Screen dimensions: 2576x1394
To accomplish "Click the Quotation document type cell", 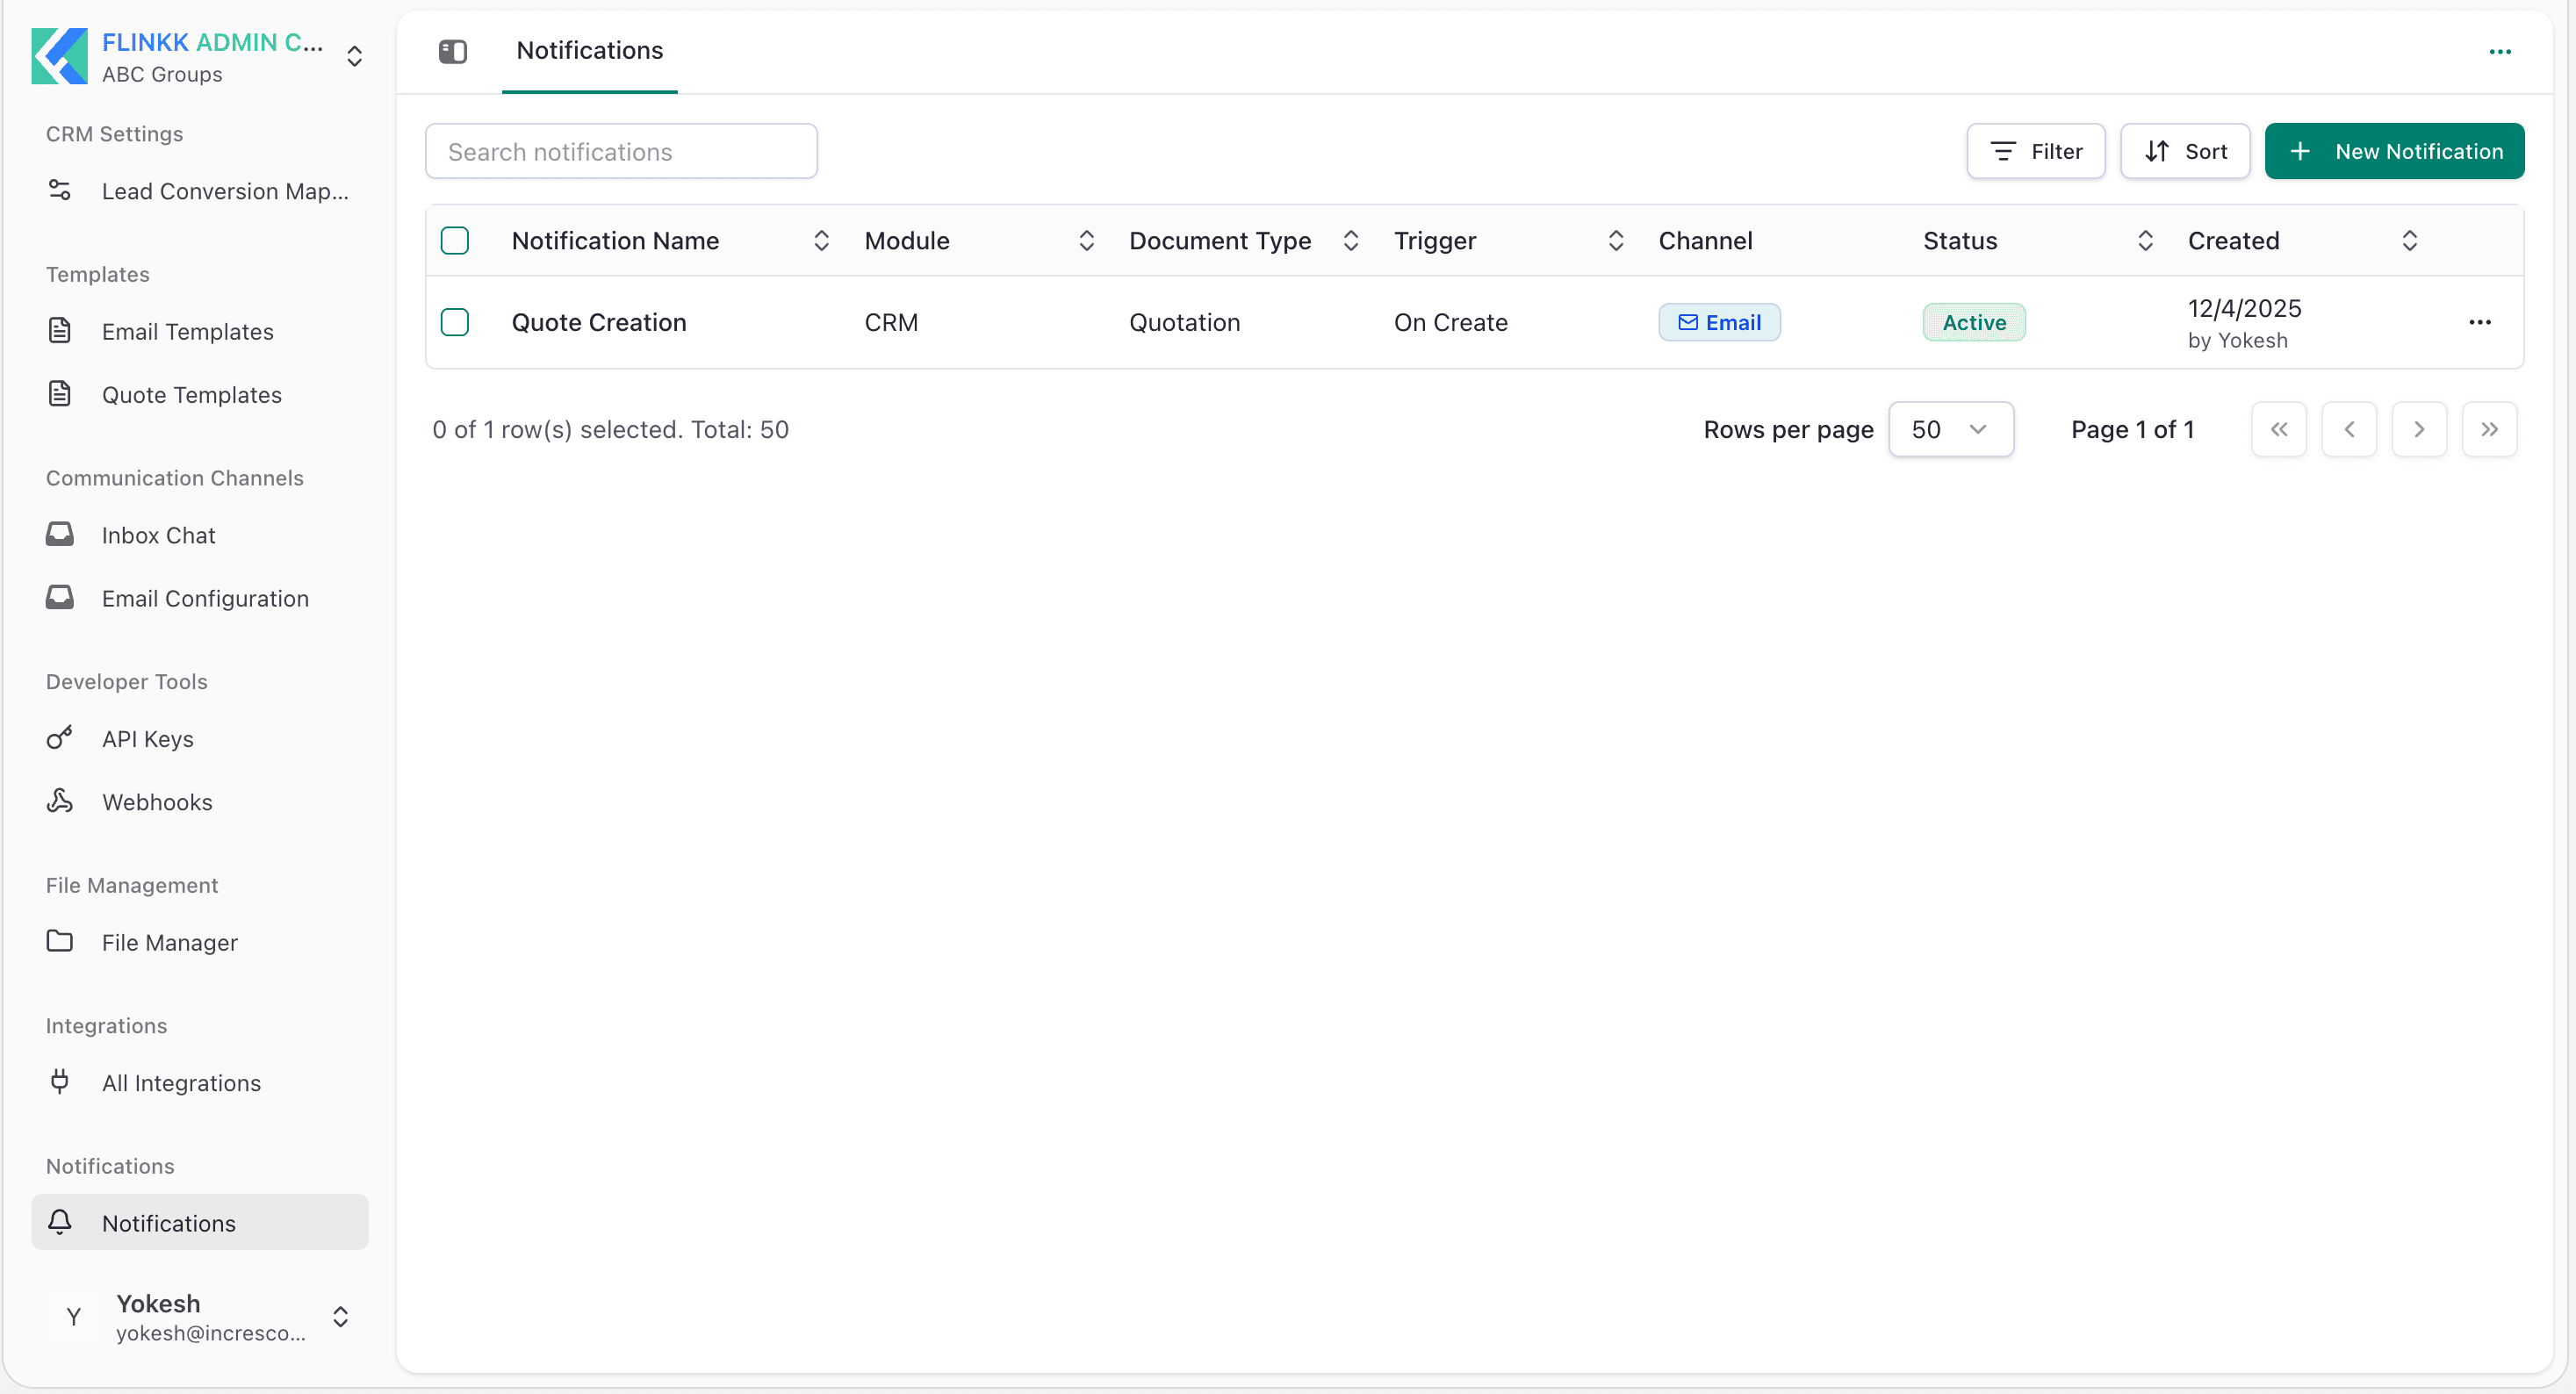I will pos(1184,322).
